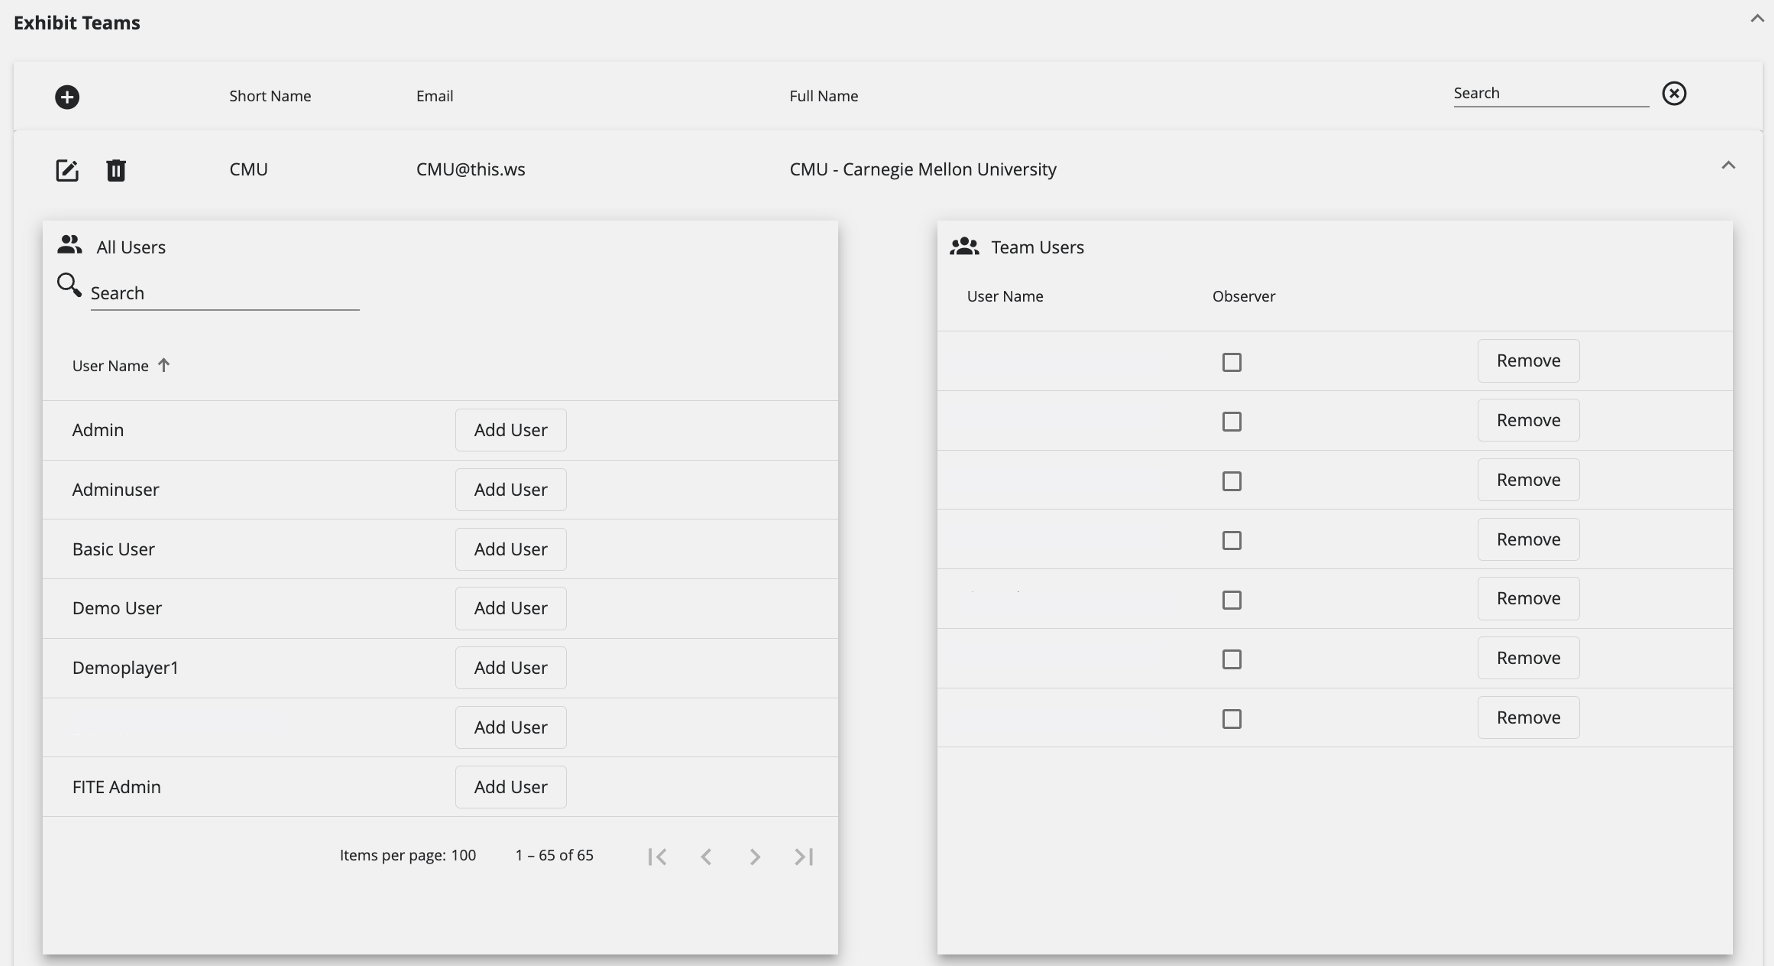1774x966 pixels.
Task: Collapse the Exhibit Teams section
Action: pyautogui.click(x=1756, y=19)
